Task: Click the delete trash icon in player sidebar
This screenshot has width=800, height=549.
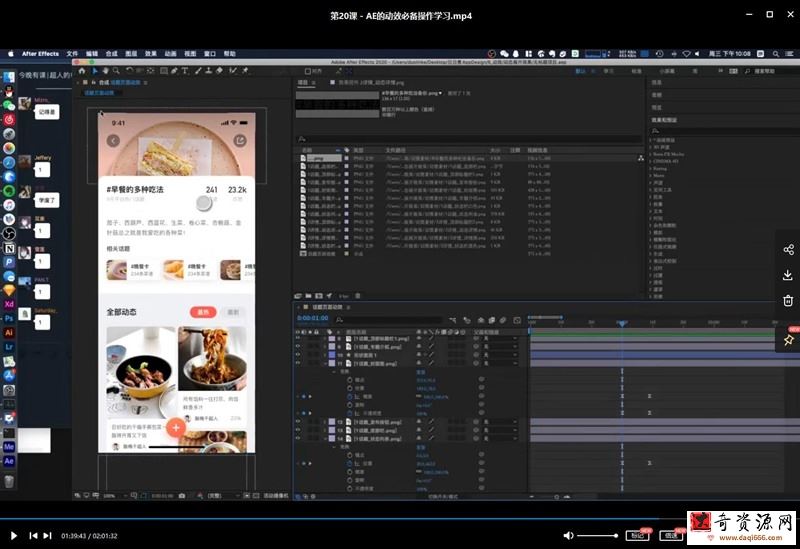Action: [788, 301]
